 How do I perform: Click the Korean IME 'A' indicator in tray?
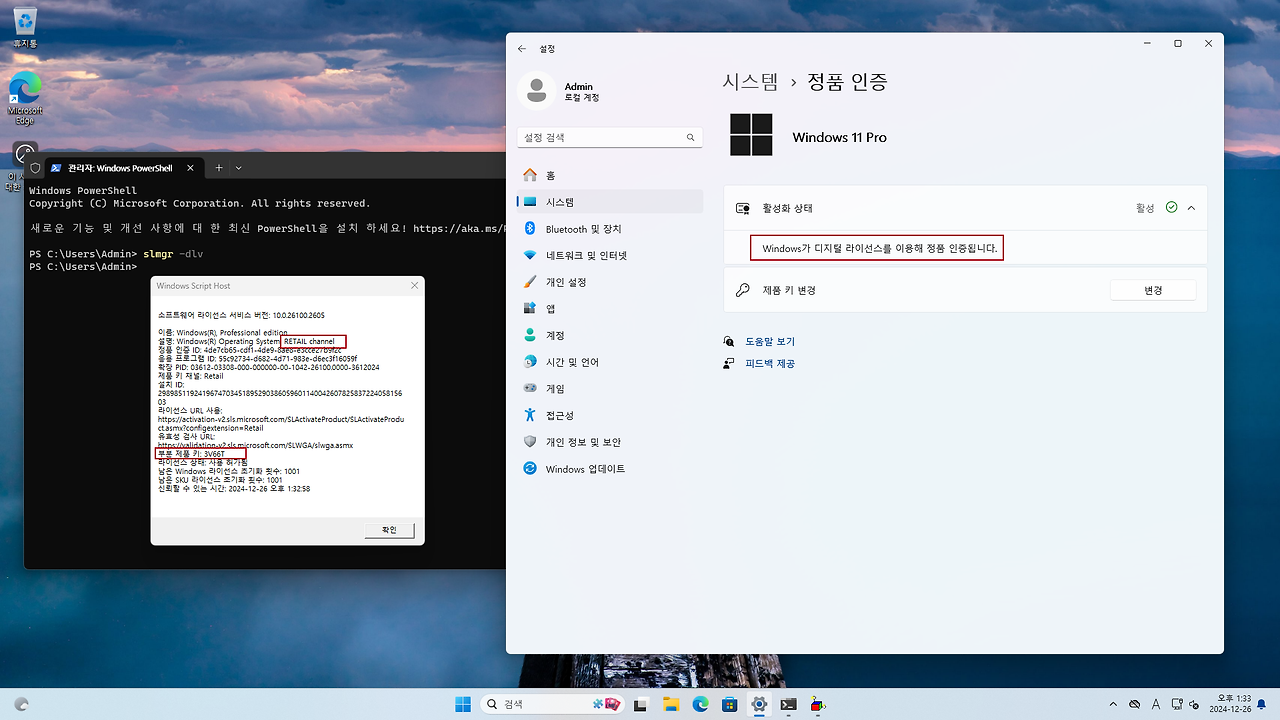coord(1157,705)
